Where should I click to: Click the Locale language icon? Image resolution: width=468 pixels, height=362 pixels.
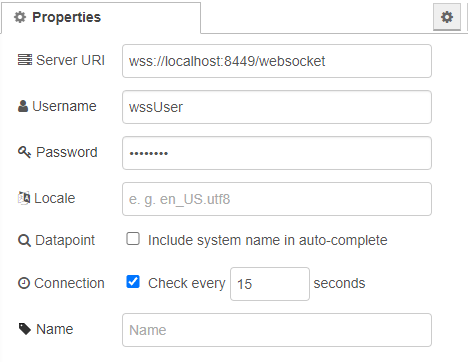point(24,198)
